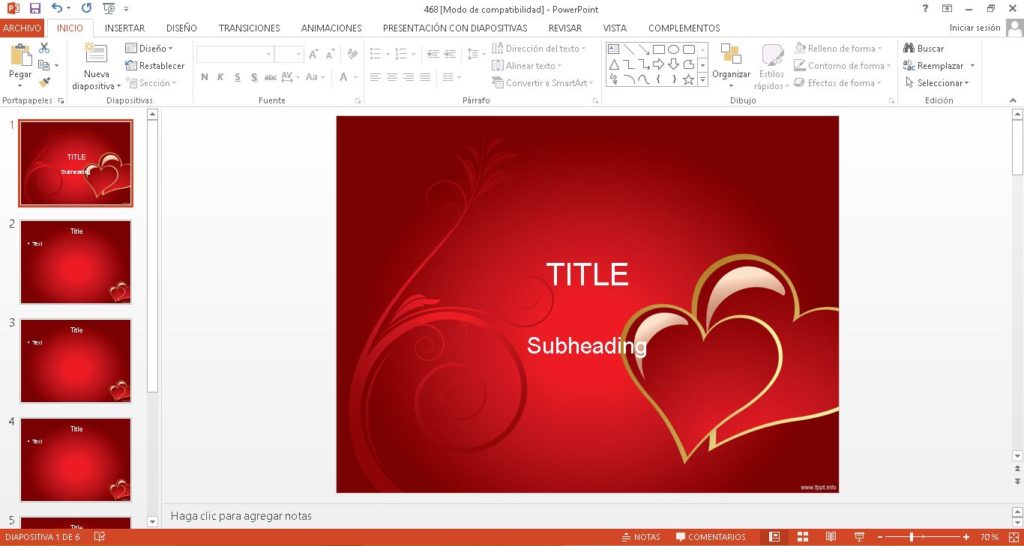Click the Restablecer button
The image size is (1024, 546).
pos(155,65)
